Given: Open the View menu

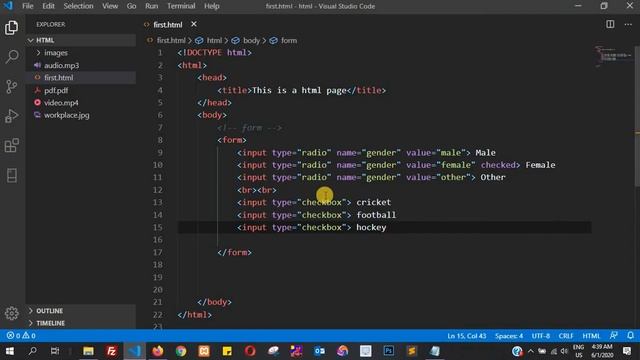Looking at the screenshot, I should coord(110,6).
